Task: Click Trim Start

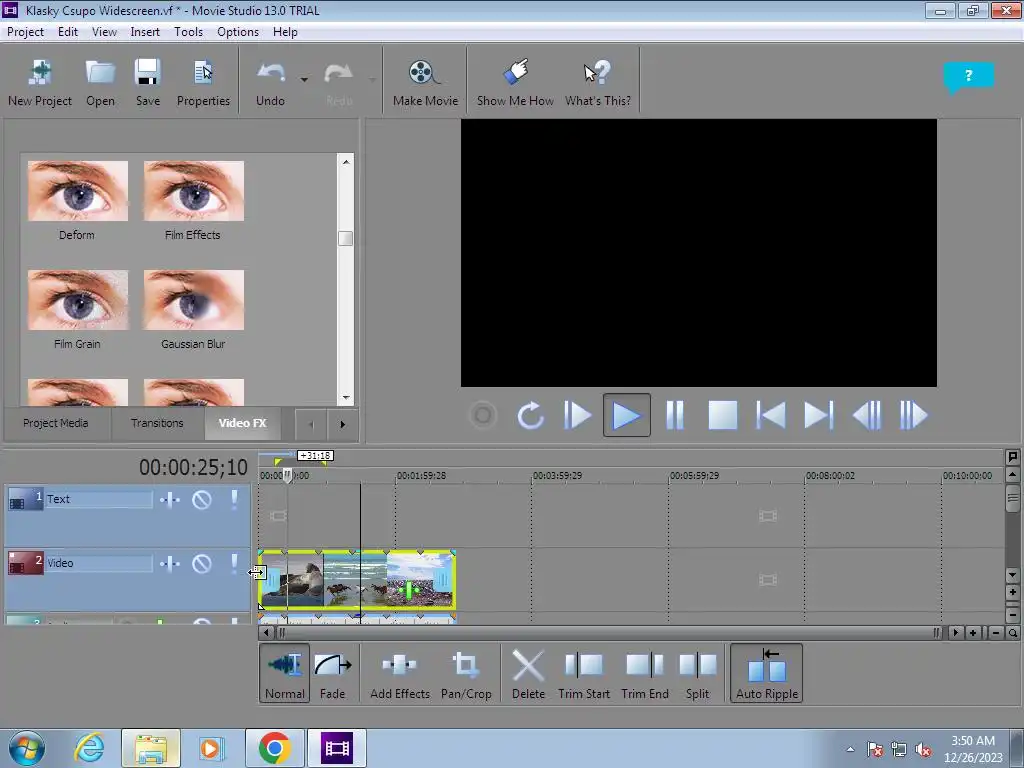Action: click(x=584, y=673)
